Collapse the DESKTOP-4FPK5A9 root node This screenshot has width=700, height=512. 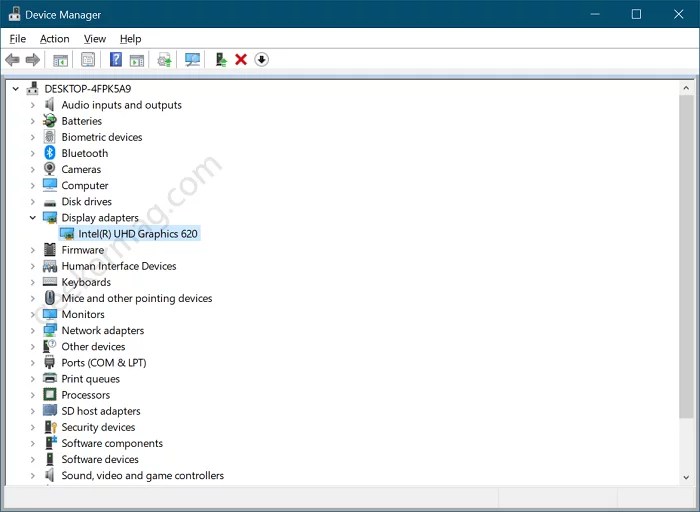16,88
